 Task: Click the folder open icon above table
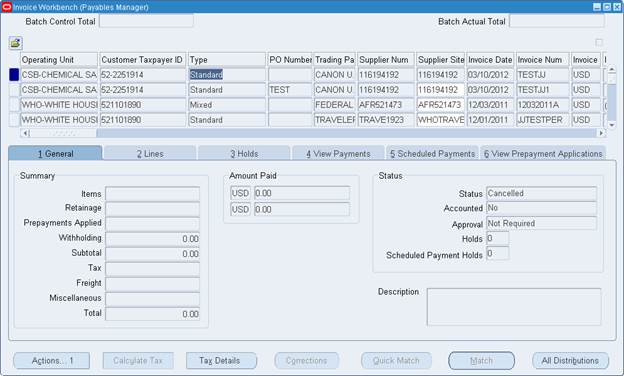16,43
